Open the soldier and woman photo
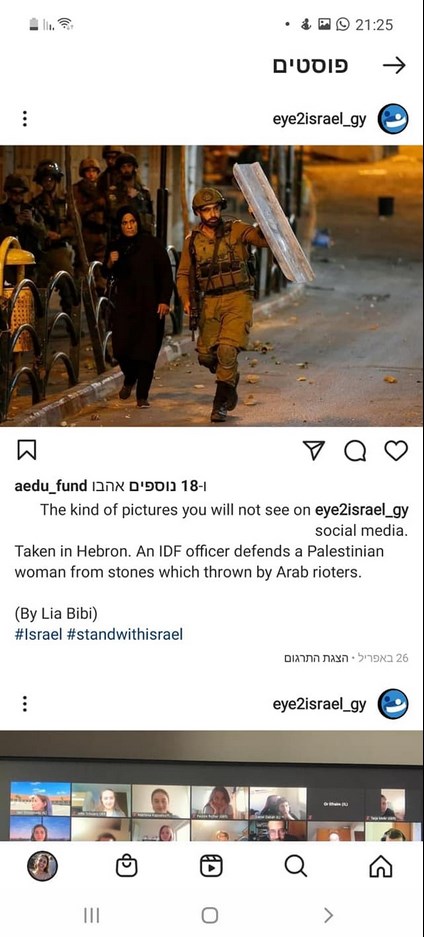The width and height of the screenshot is (424, 937). (x=211, y=286)
